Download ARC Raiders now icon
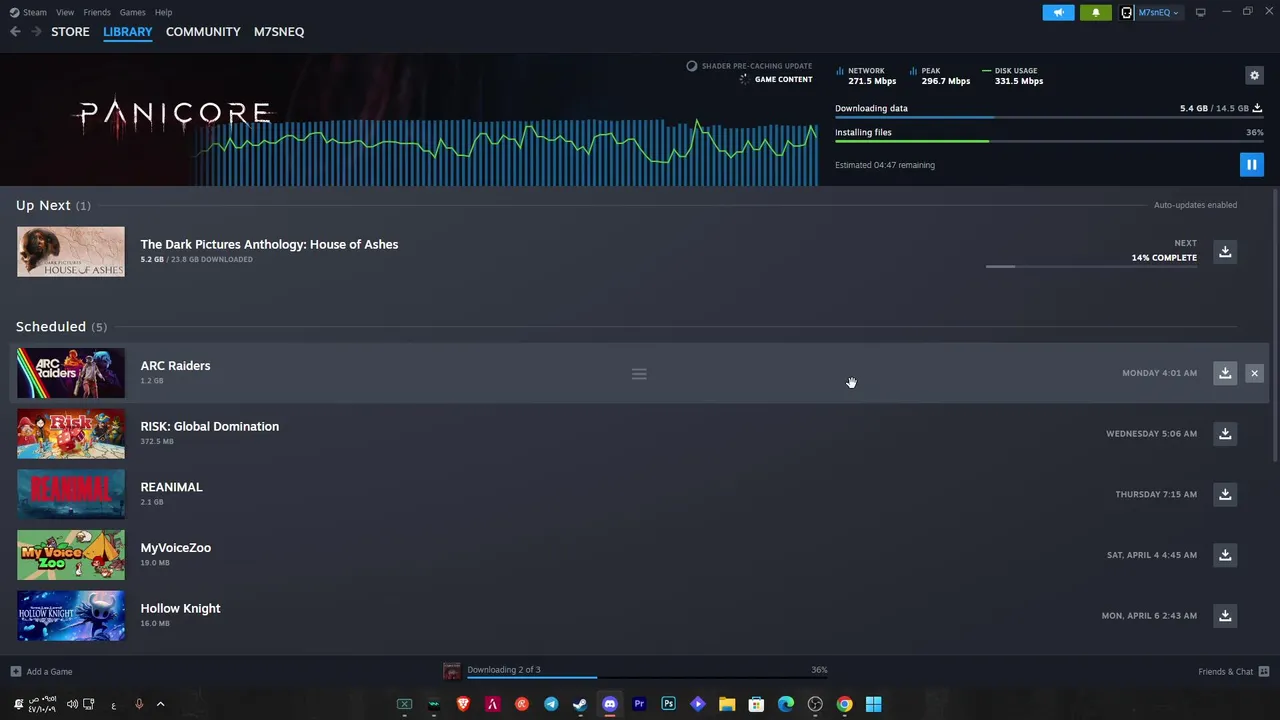Viewport: 1280px width, 720px height. pos(1225,373)
